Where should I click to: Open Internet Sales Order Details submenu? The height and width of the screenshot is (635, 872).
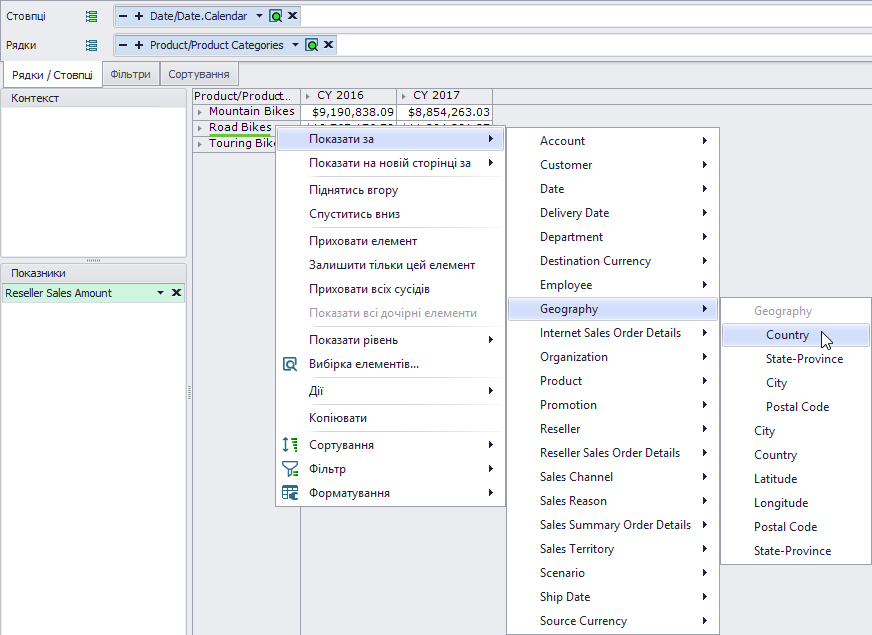(613, 333)
